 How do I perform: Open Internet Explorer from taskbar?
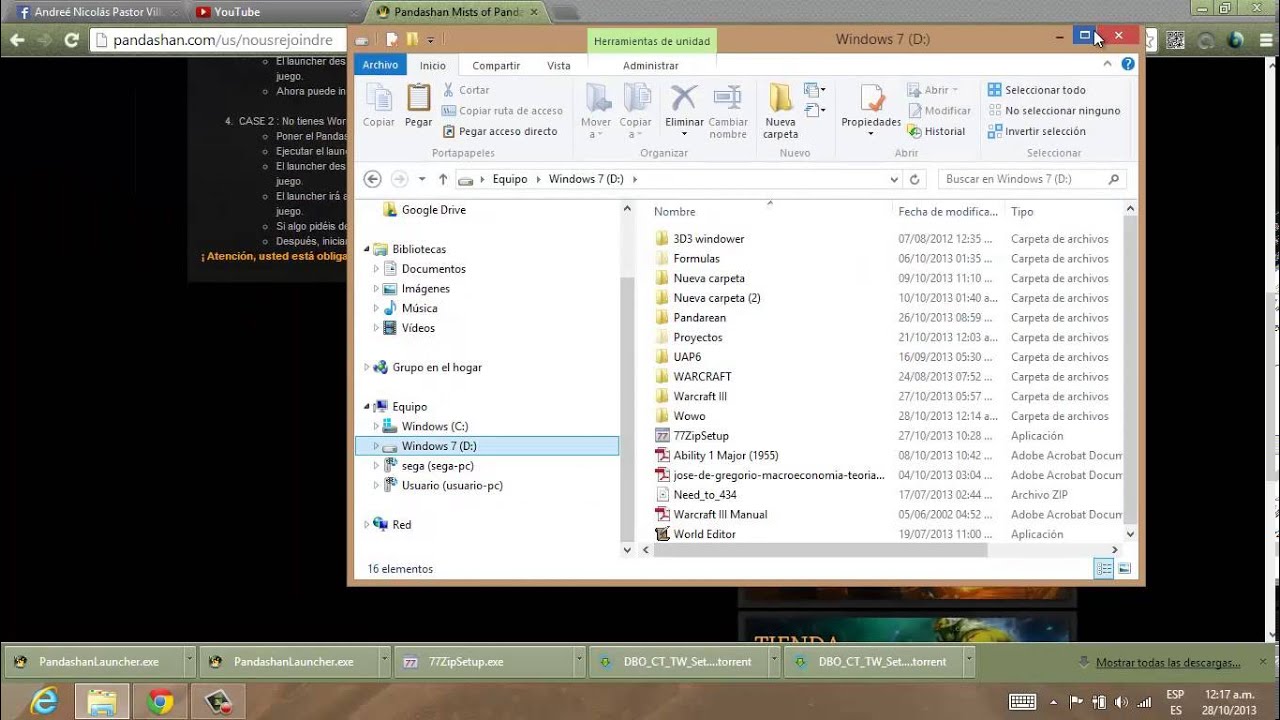[x=43, y=702]
